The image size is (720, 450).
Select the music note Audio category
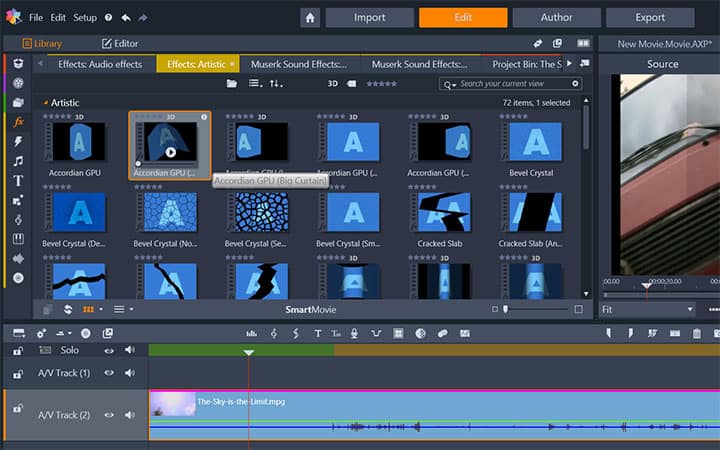pos(18,161)
